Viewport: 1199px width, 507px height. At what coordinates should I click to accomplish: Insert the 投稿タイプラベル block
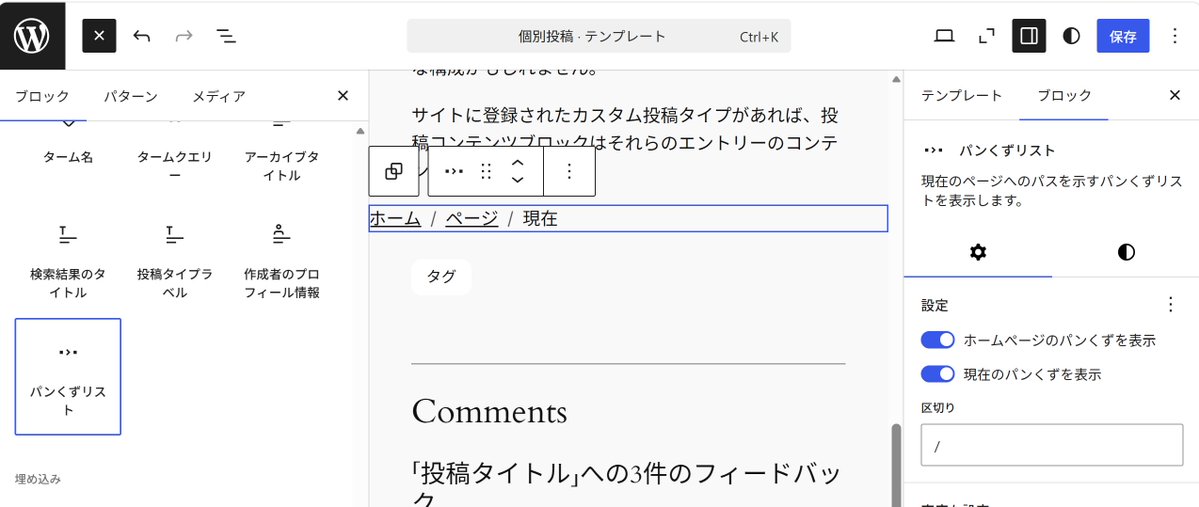pos(174,260)
